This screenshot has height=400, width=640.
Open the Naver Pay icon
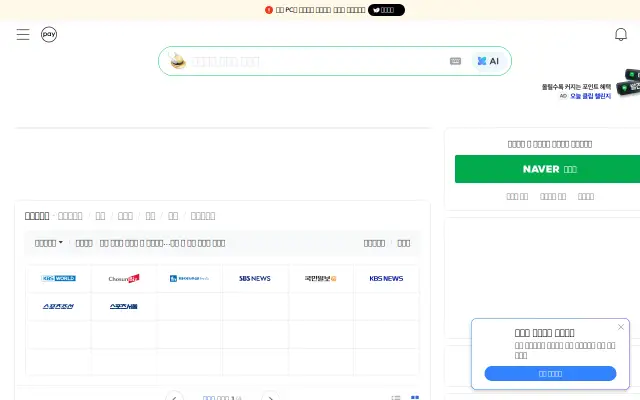pyautogui.click(x=49, y=34)
